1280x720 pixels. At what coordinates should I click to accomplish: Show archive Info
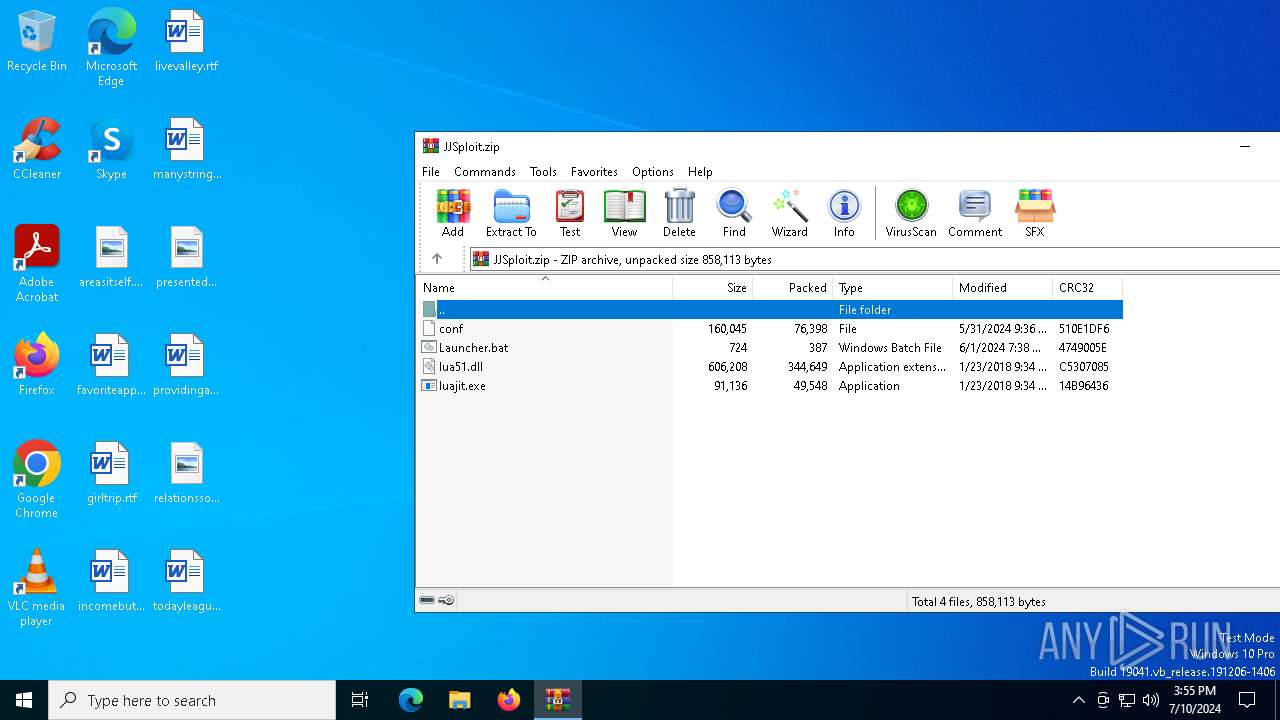pyautogui.click(x=844, y=214)
